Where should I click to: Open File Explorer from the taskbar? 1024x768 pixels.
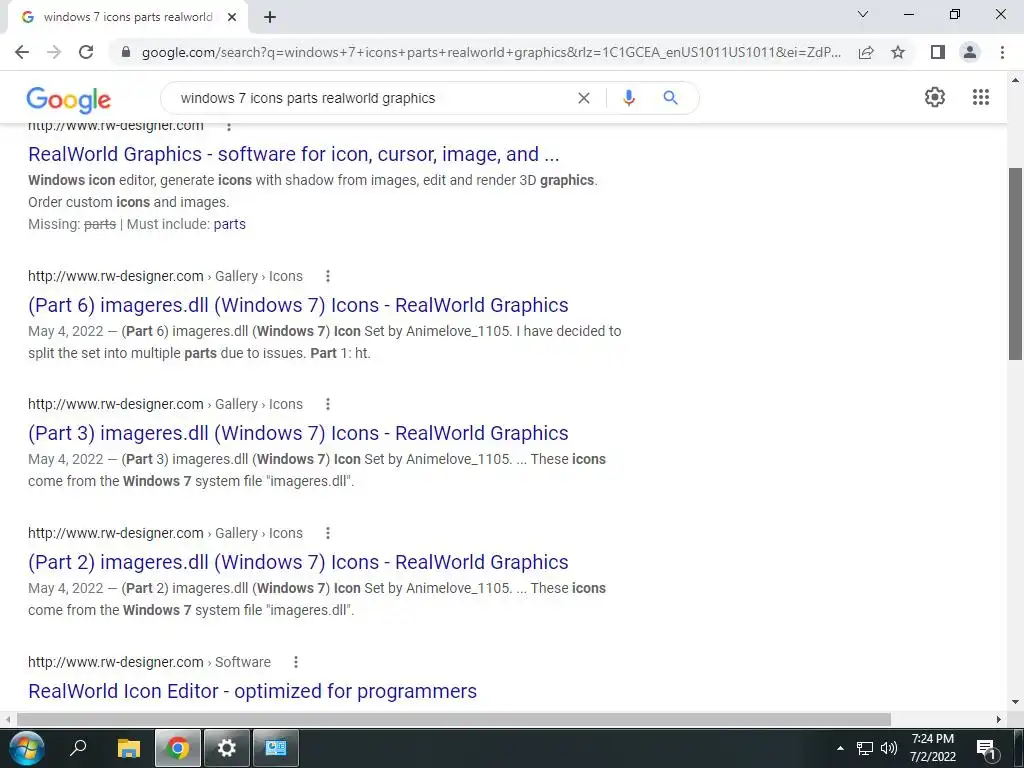click(x=129, y=748)
